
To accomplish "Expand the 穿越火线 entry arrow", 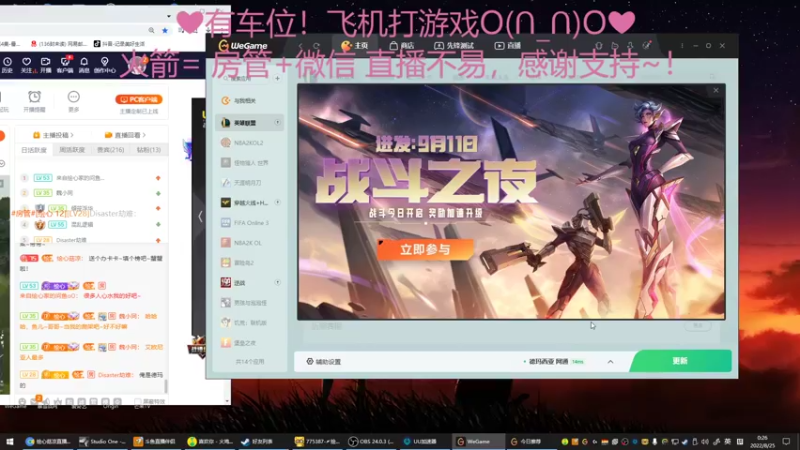I will click(278, 202).
